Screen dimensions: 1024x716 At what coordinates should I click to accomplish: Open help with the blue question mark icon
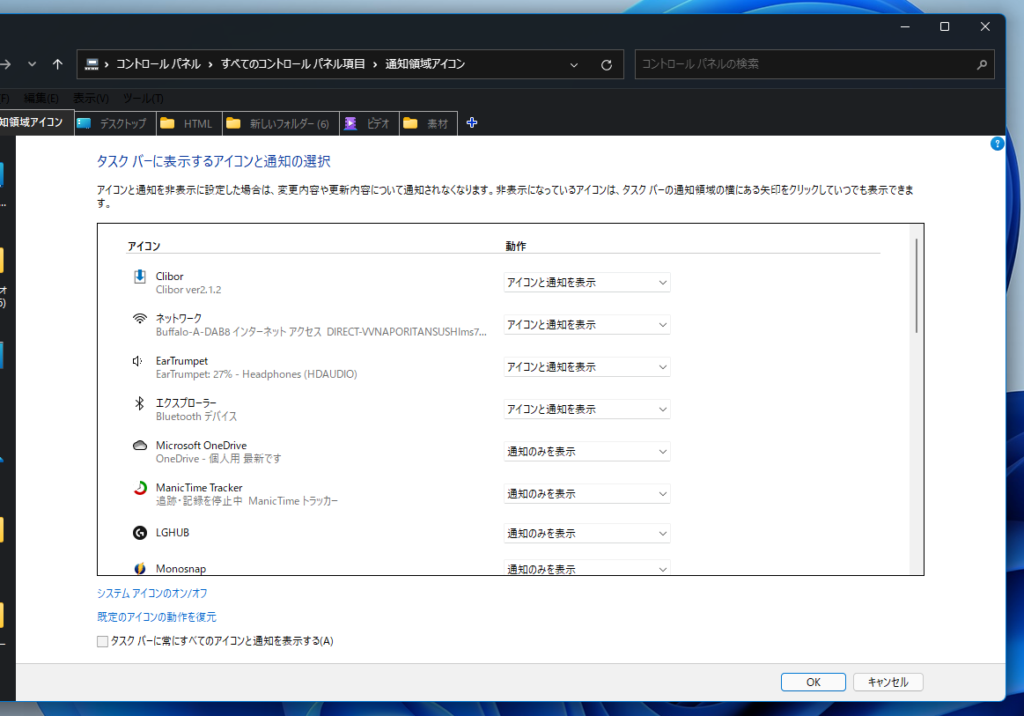click(997, 144)
